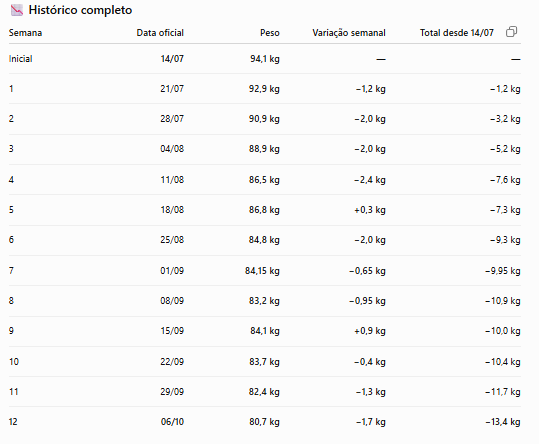
Task: Select the 86,5 kg weight value
Action: pyautogui.click(x=264, y=180)
